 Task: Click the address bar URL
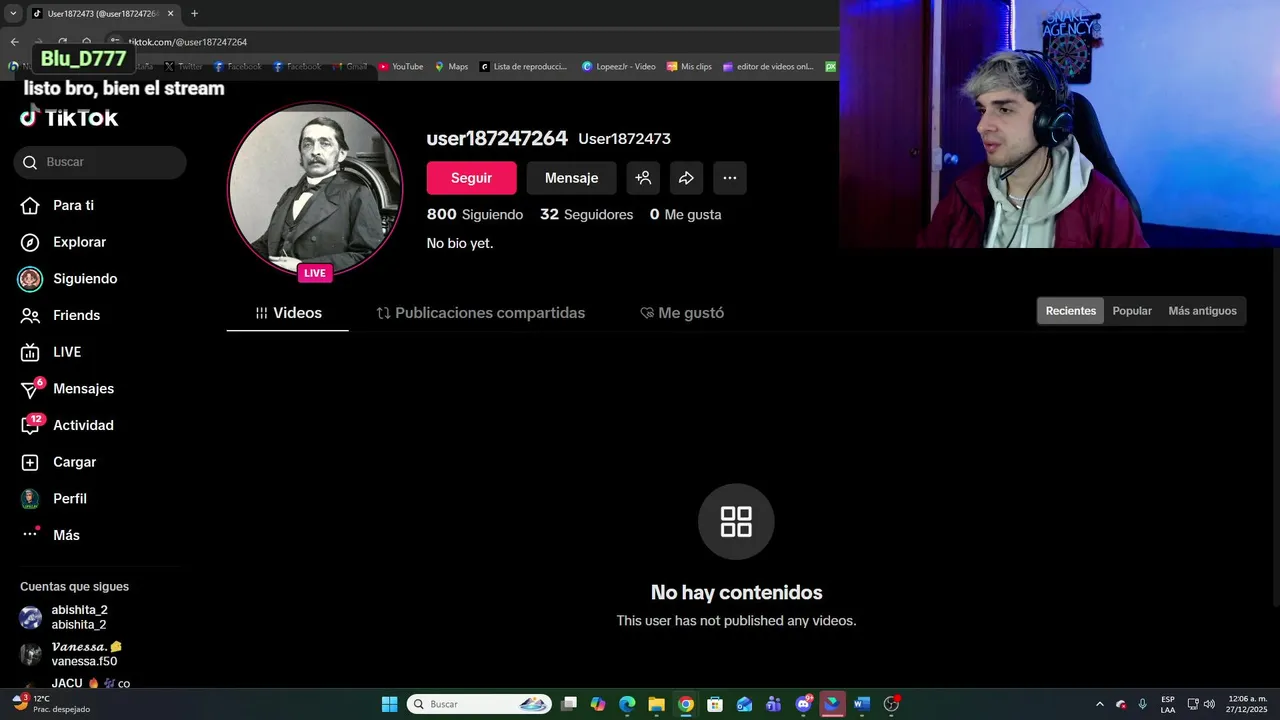188,42
